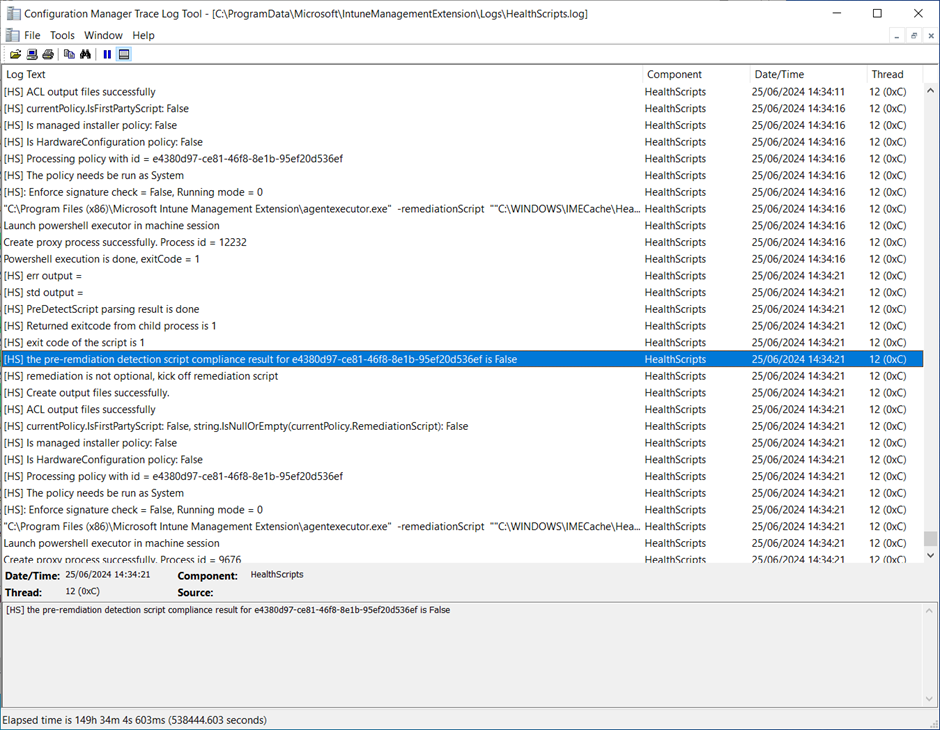940x730 pixels.
Task: Toggle the highlighted detail pane icon
Action: [123, 54]
